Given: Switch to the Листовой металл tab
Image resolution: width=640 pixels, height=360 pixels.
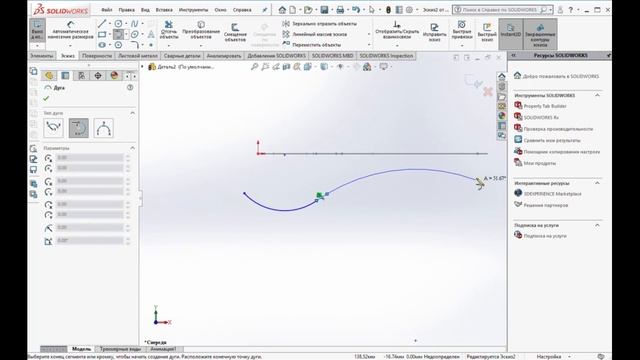Looking at the screenshot, I should pos(138,56).
